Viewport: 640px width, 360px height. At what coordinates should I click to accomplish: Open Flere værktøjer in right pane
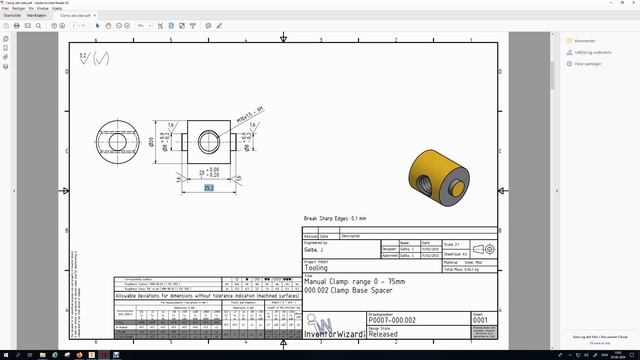[x=584, y=64]
